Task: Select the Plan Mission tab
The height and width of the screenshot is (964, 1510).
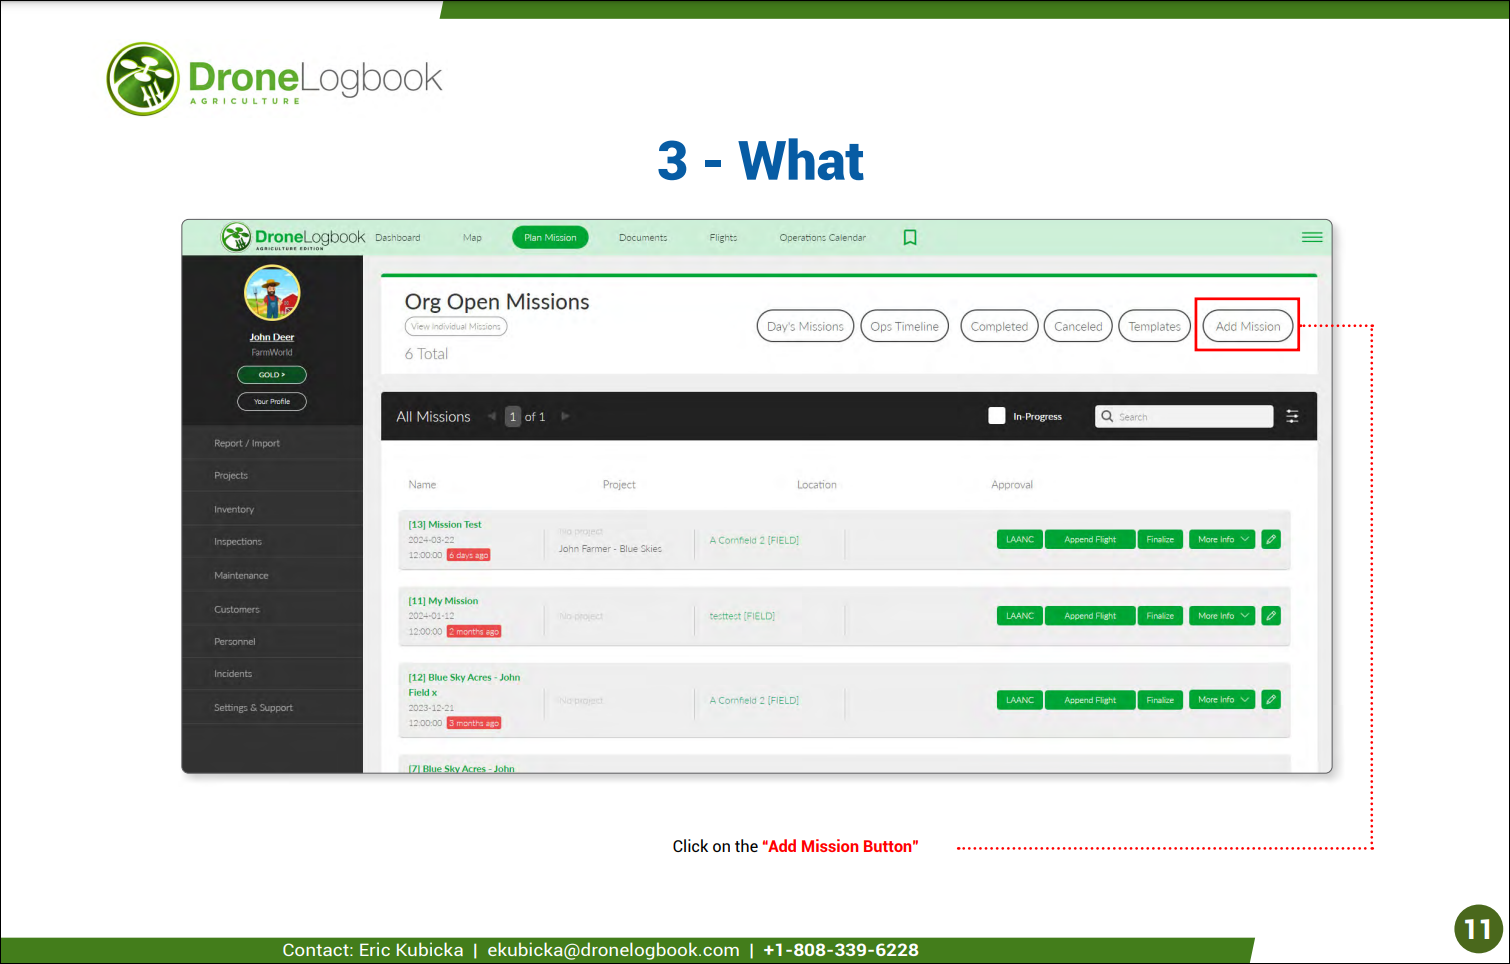Action: coord(550,237)
